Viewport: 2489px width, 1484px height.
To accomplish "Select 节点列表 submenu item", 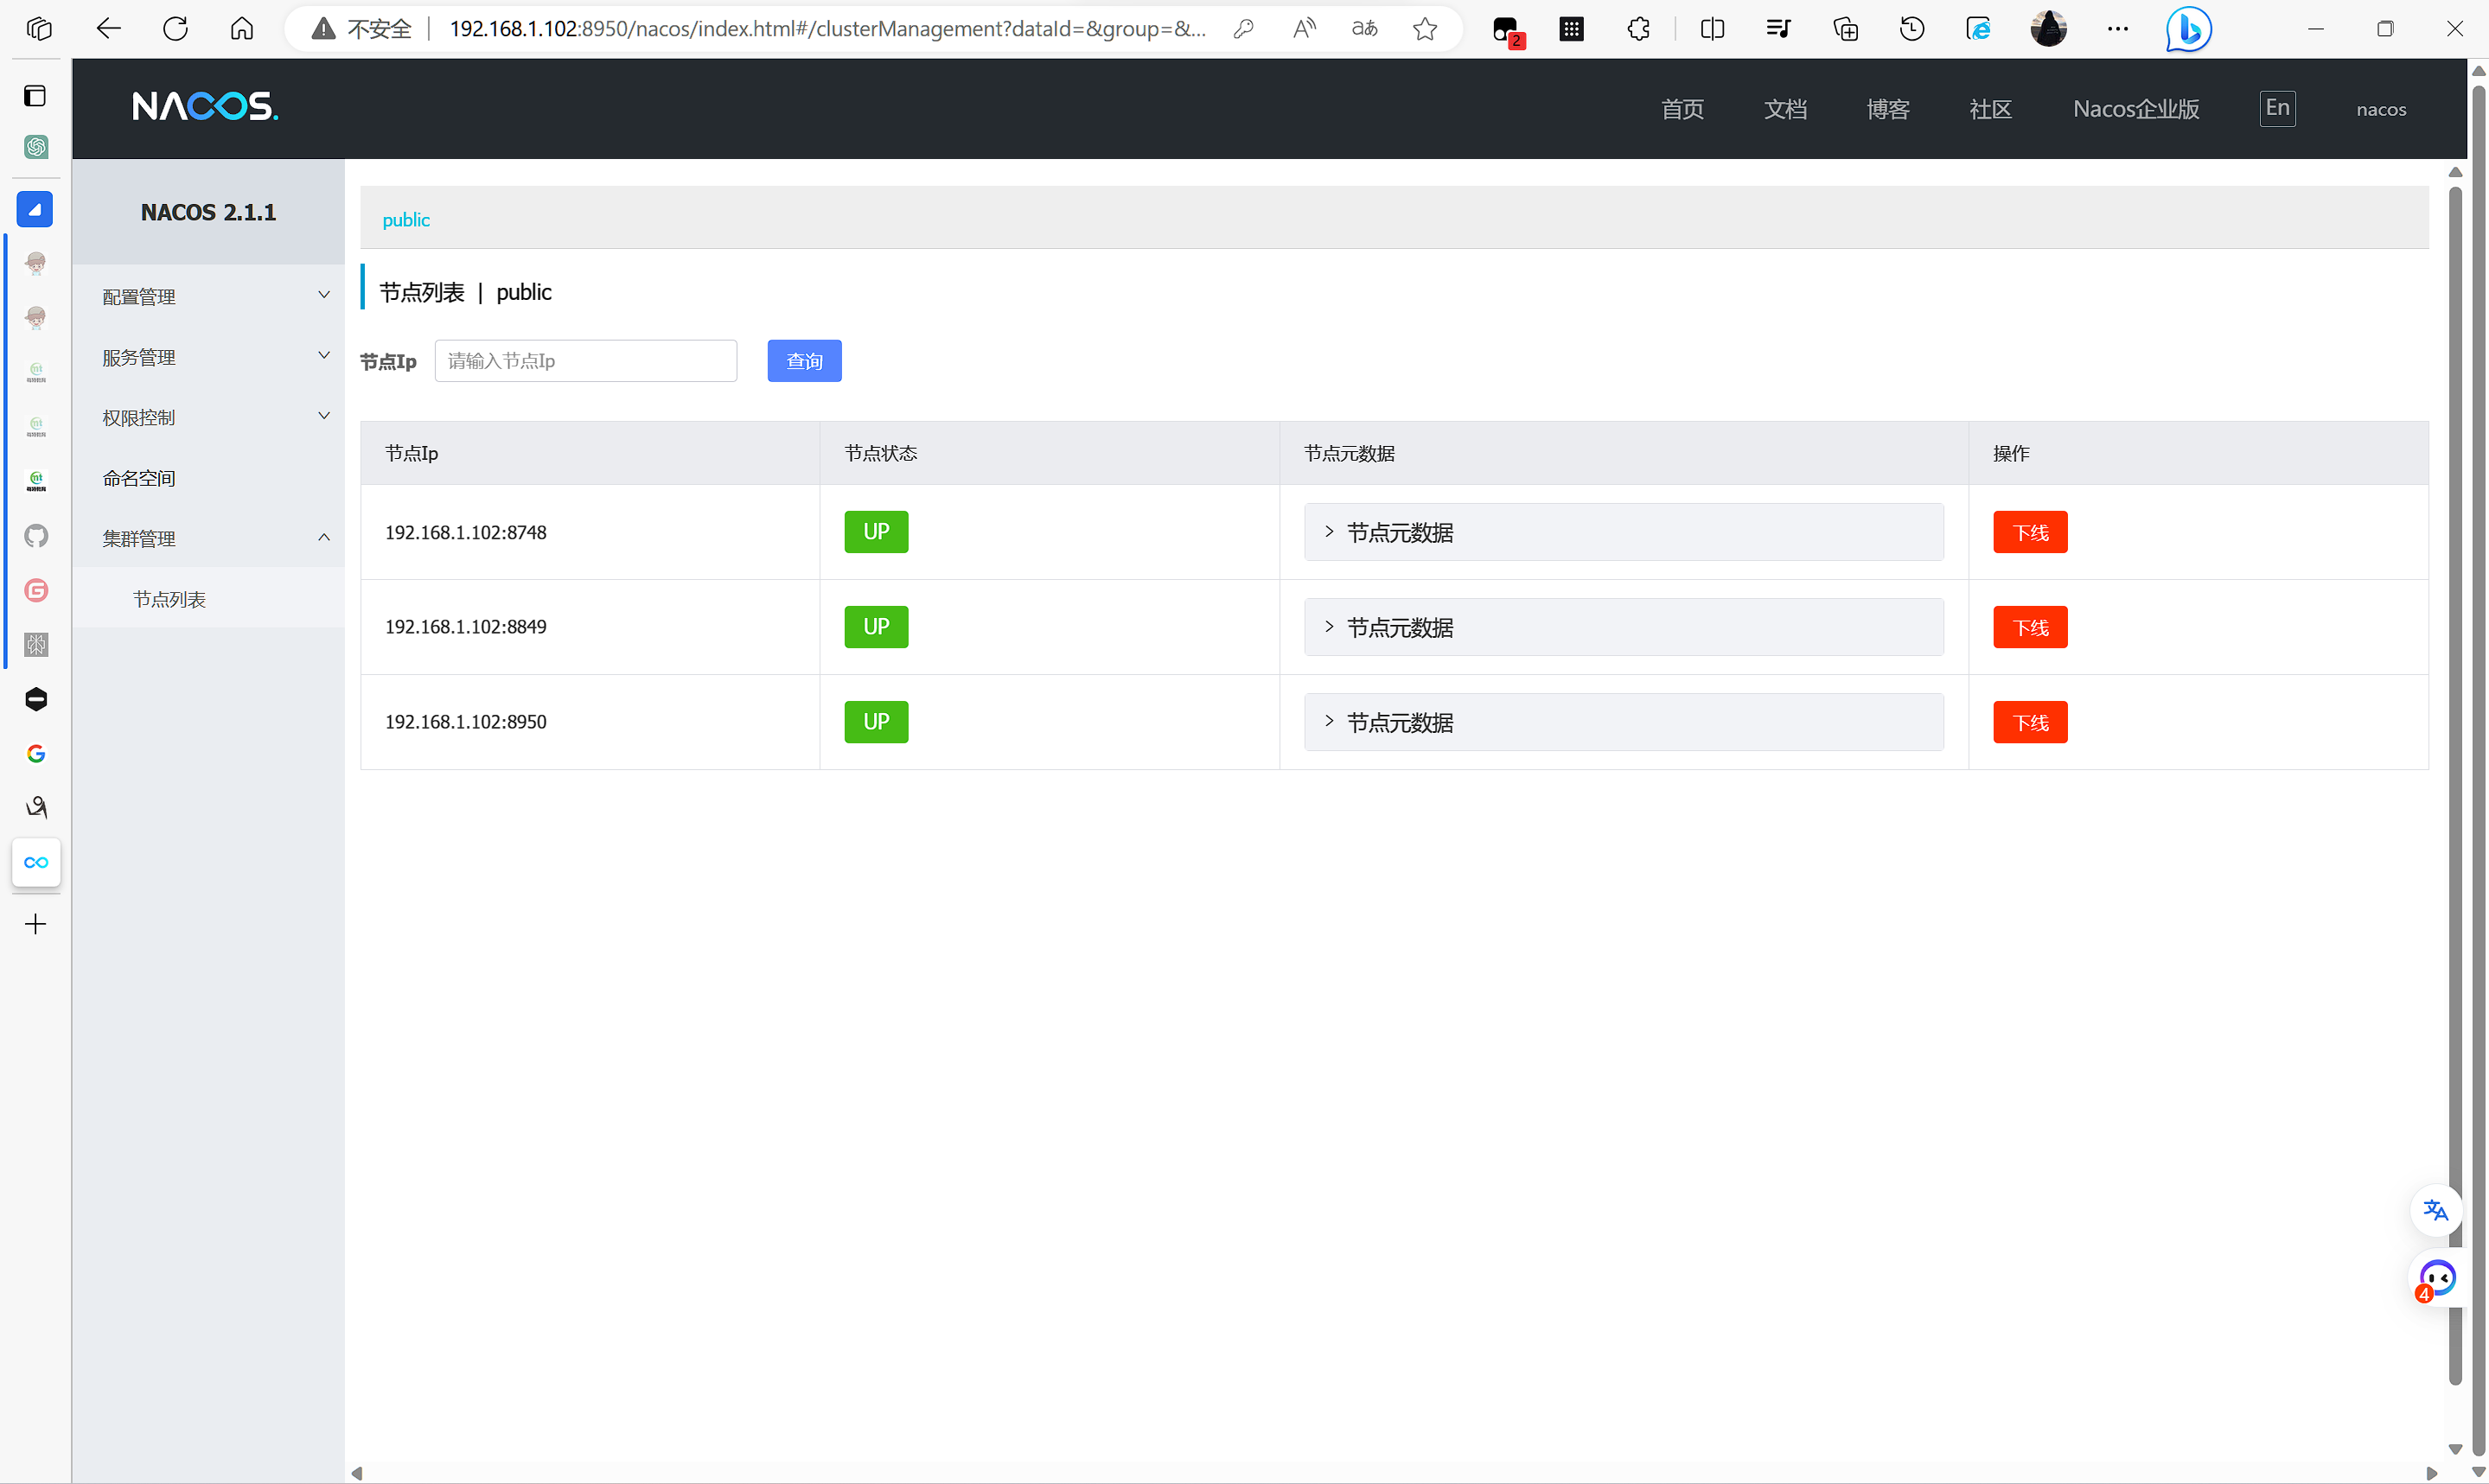I will (169, 599).
